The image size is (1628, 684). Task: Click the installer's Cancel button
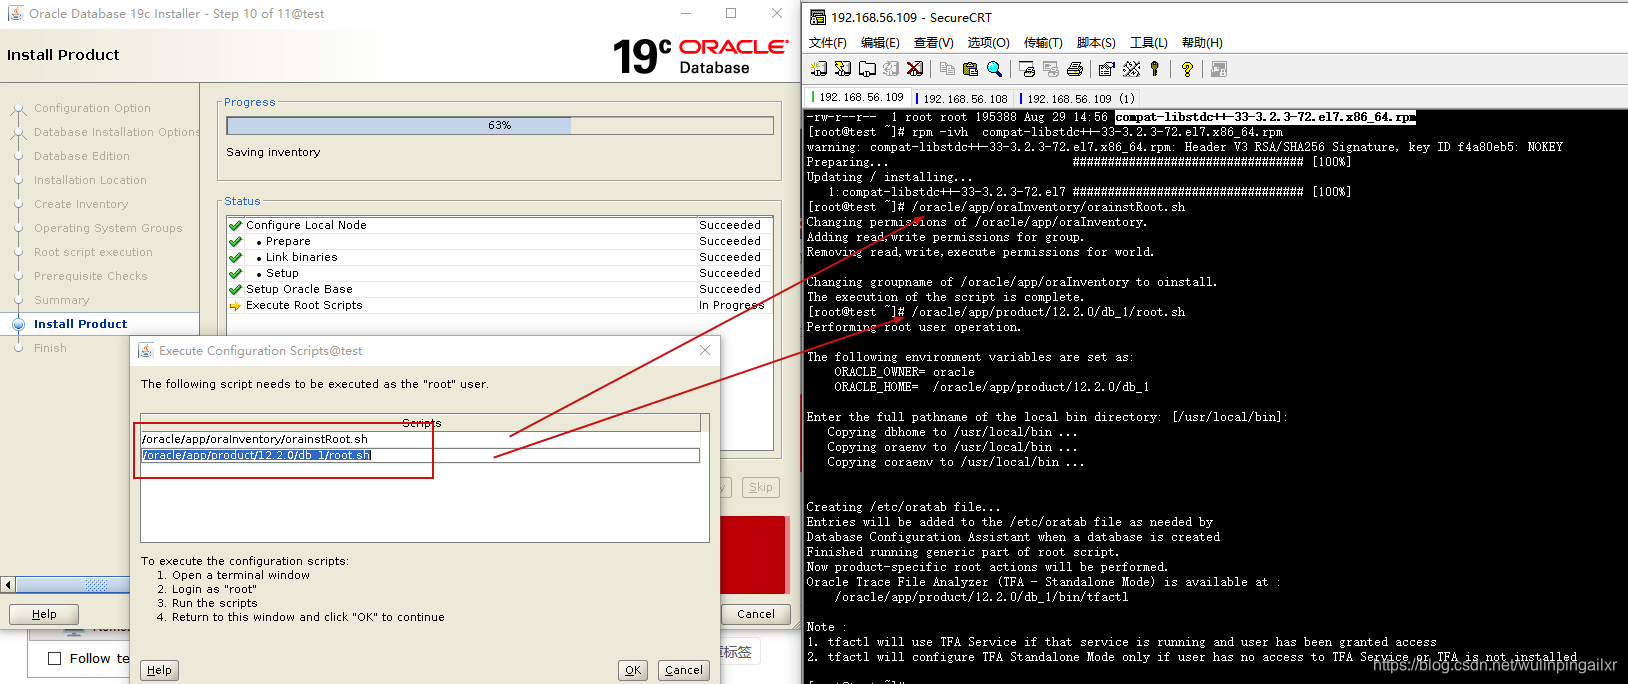756,614
